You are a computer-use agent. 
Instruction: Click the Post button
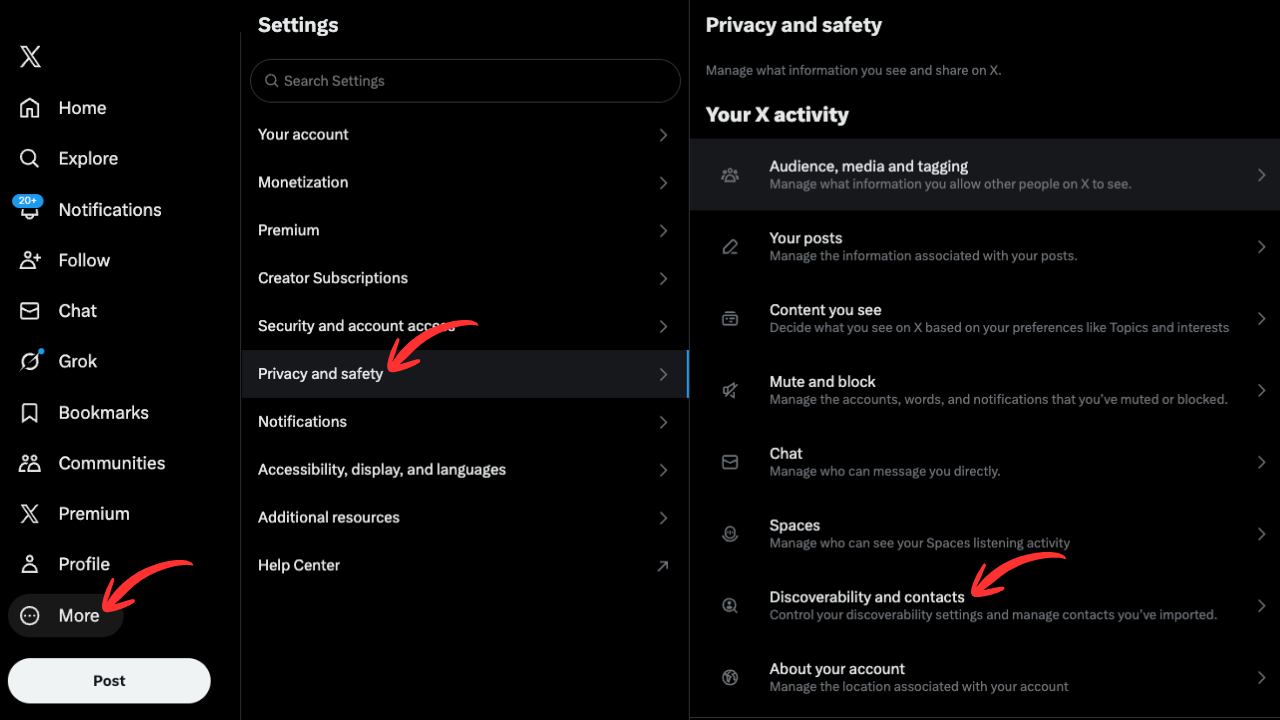(x=108, y=680)
